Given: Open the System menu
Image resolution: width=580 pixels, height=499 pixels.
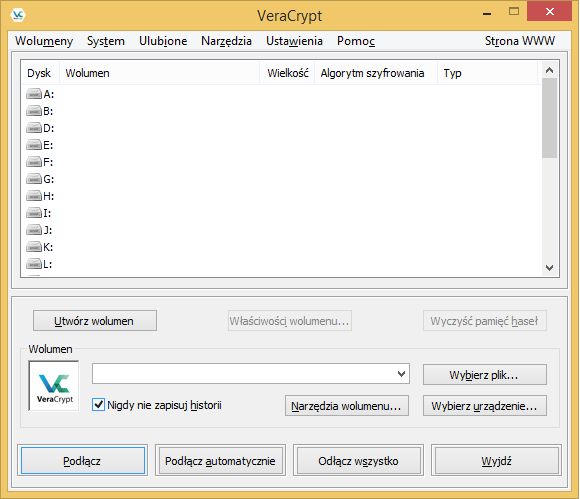Looking at the screenshot, I should pos(106,41).
